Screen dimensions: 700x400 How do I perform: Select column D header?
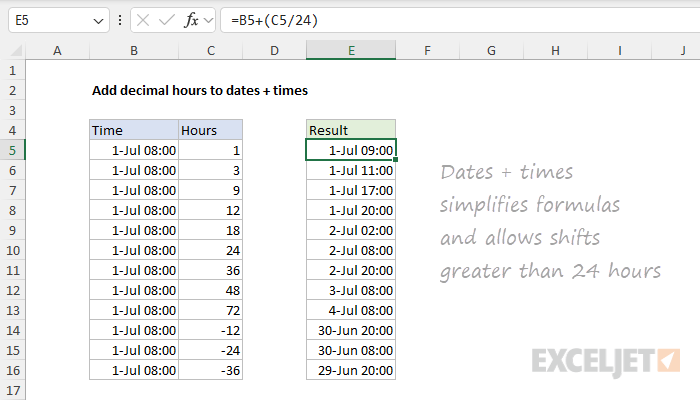(275, 50)
